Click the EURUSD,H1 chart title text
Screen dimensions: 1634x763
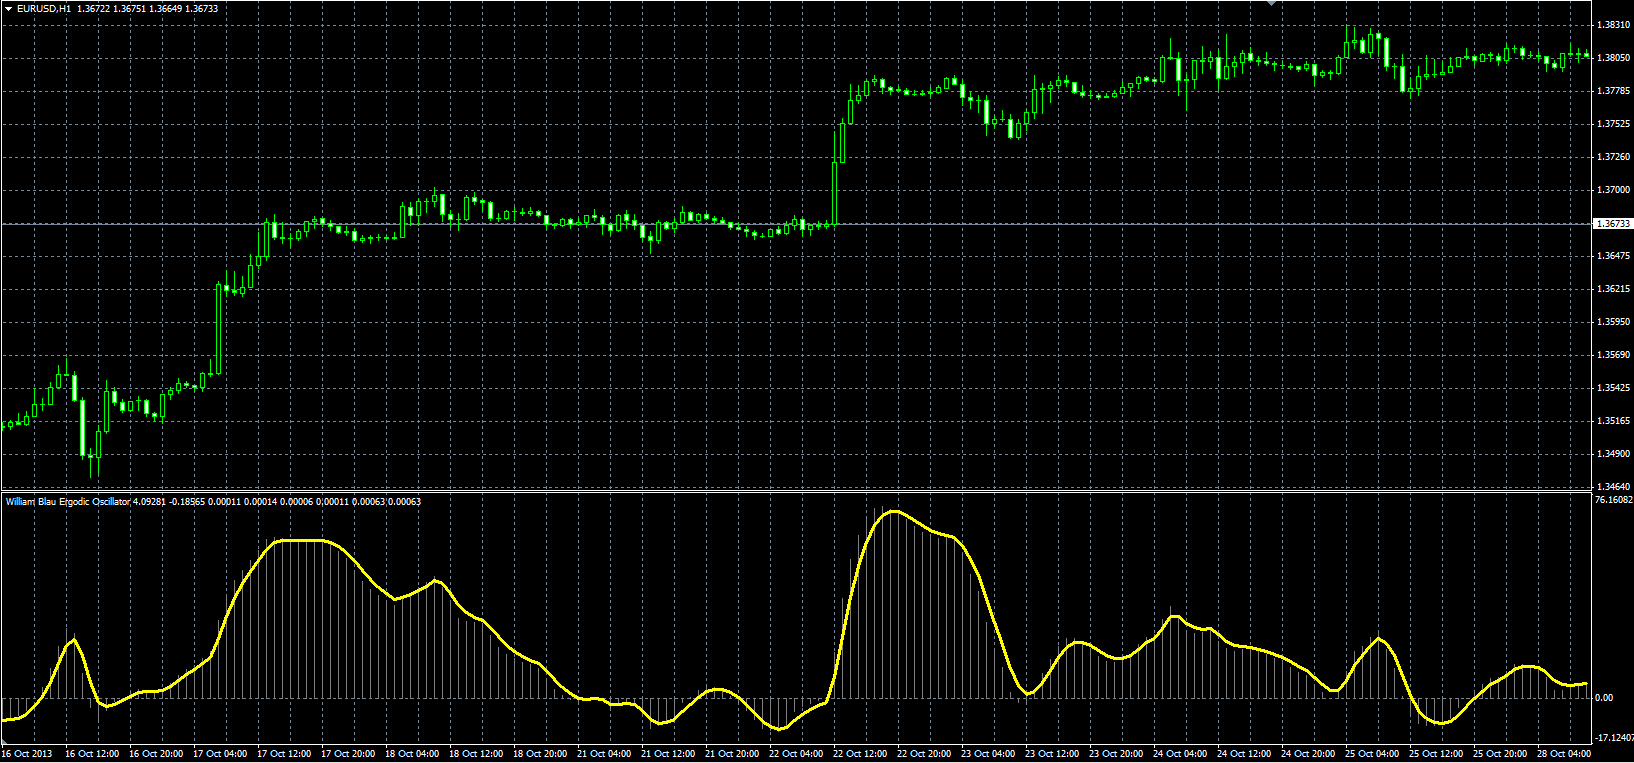(x=44, y=8)
